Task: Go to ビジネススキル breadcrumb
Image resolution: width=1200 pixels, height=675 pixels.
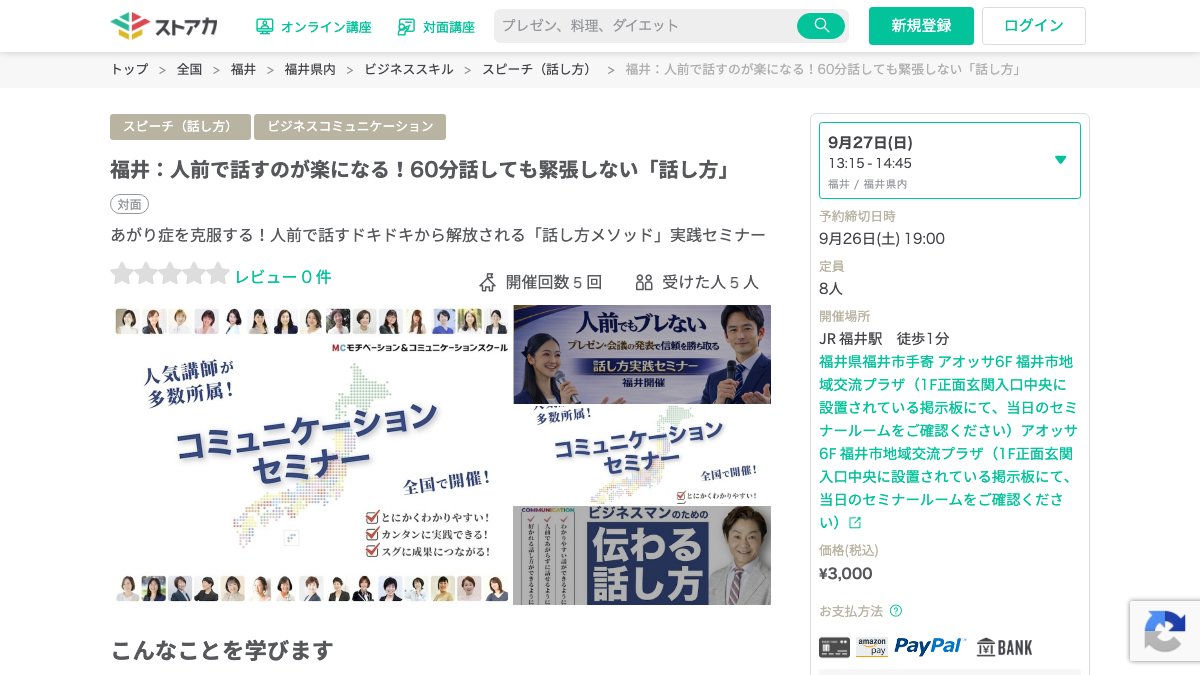Action: (x=408, y=69)
